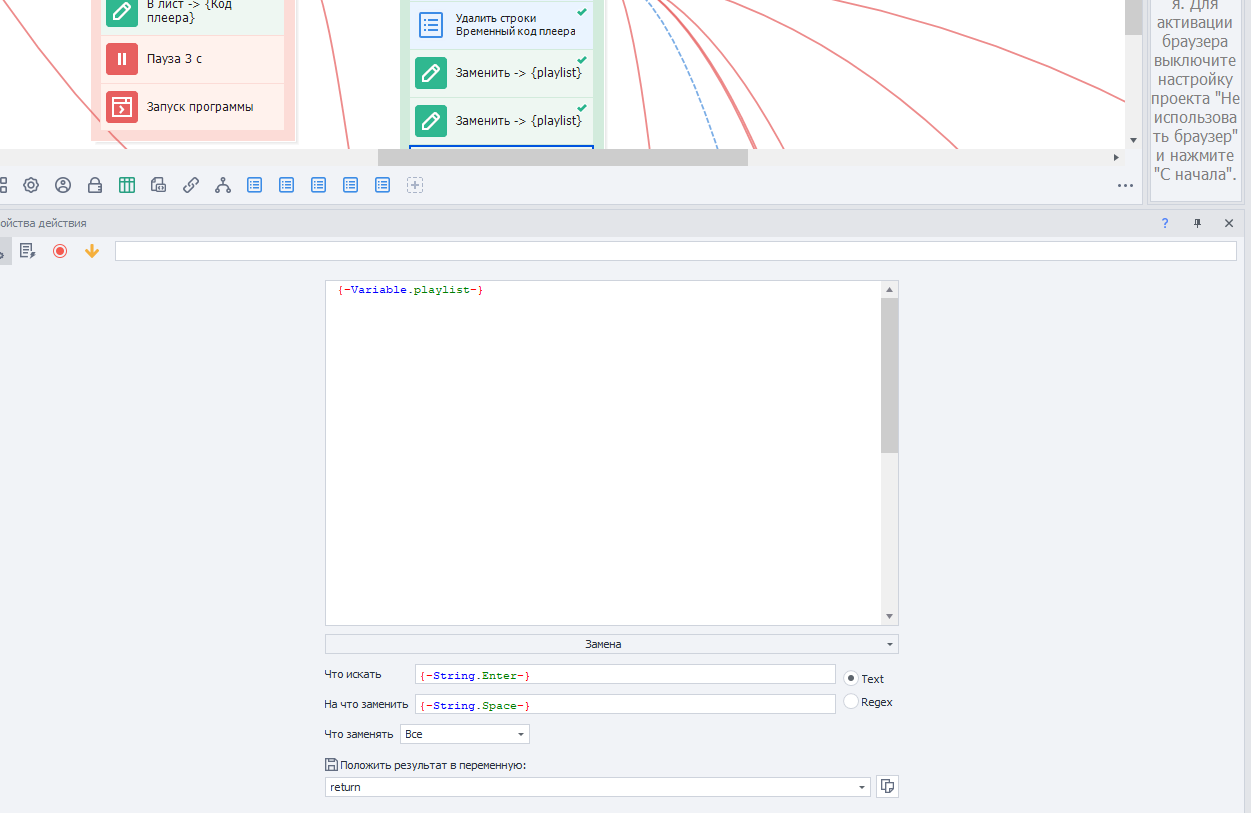Select the Regex radio button
The image size is (1251, 813).
point(852,702)
